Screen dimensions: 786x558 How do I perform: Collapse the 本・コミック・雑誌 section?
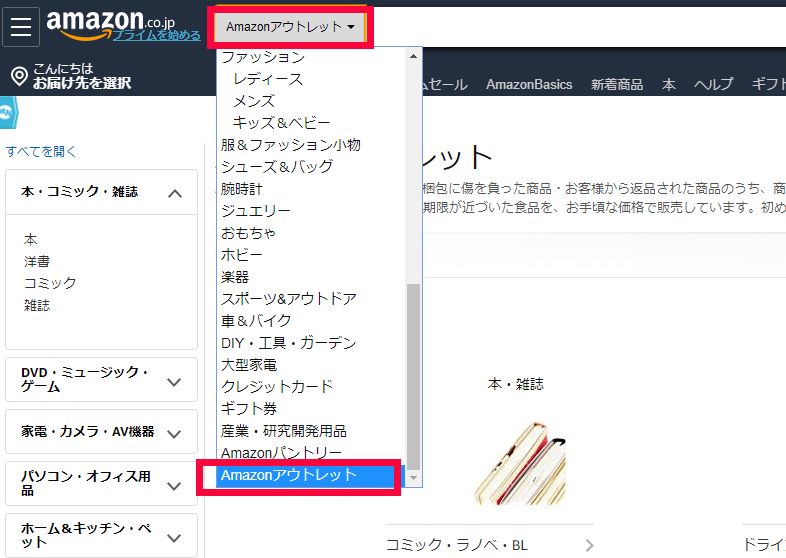click(x=175, y=193)
